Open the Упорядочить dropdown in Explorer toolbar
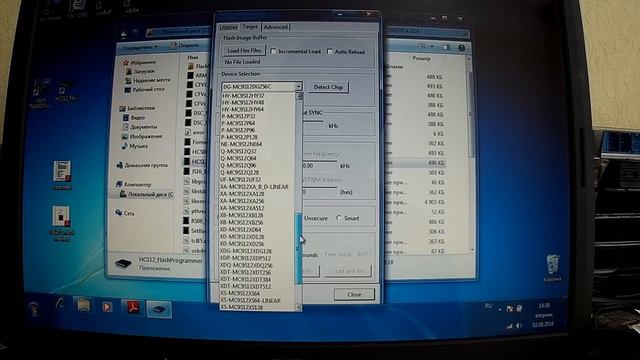The height and width of the screenshot is (360, 640). 140,47
